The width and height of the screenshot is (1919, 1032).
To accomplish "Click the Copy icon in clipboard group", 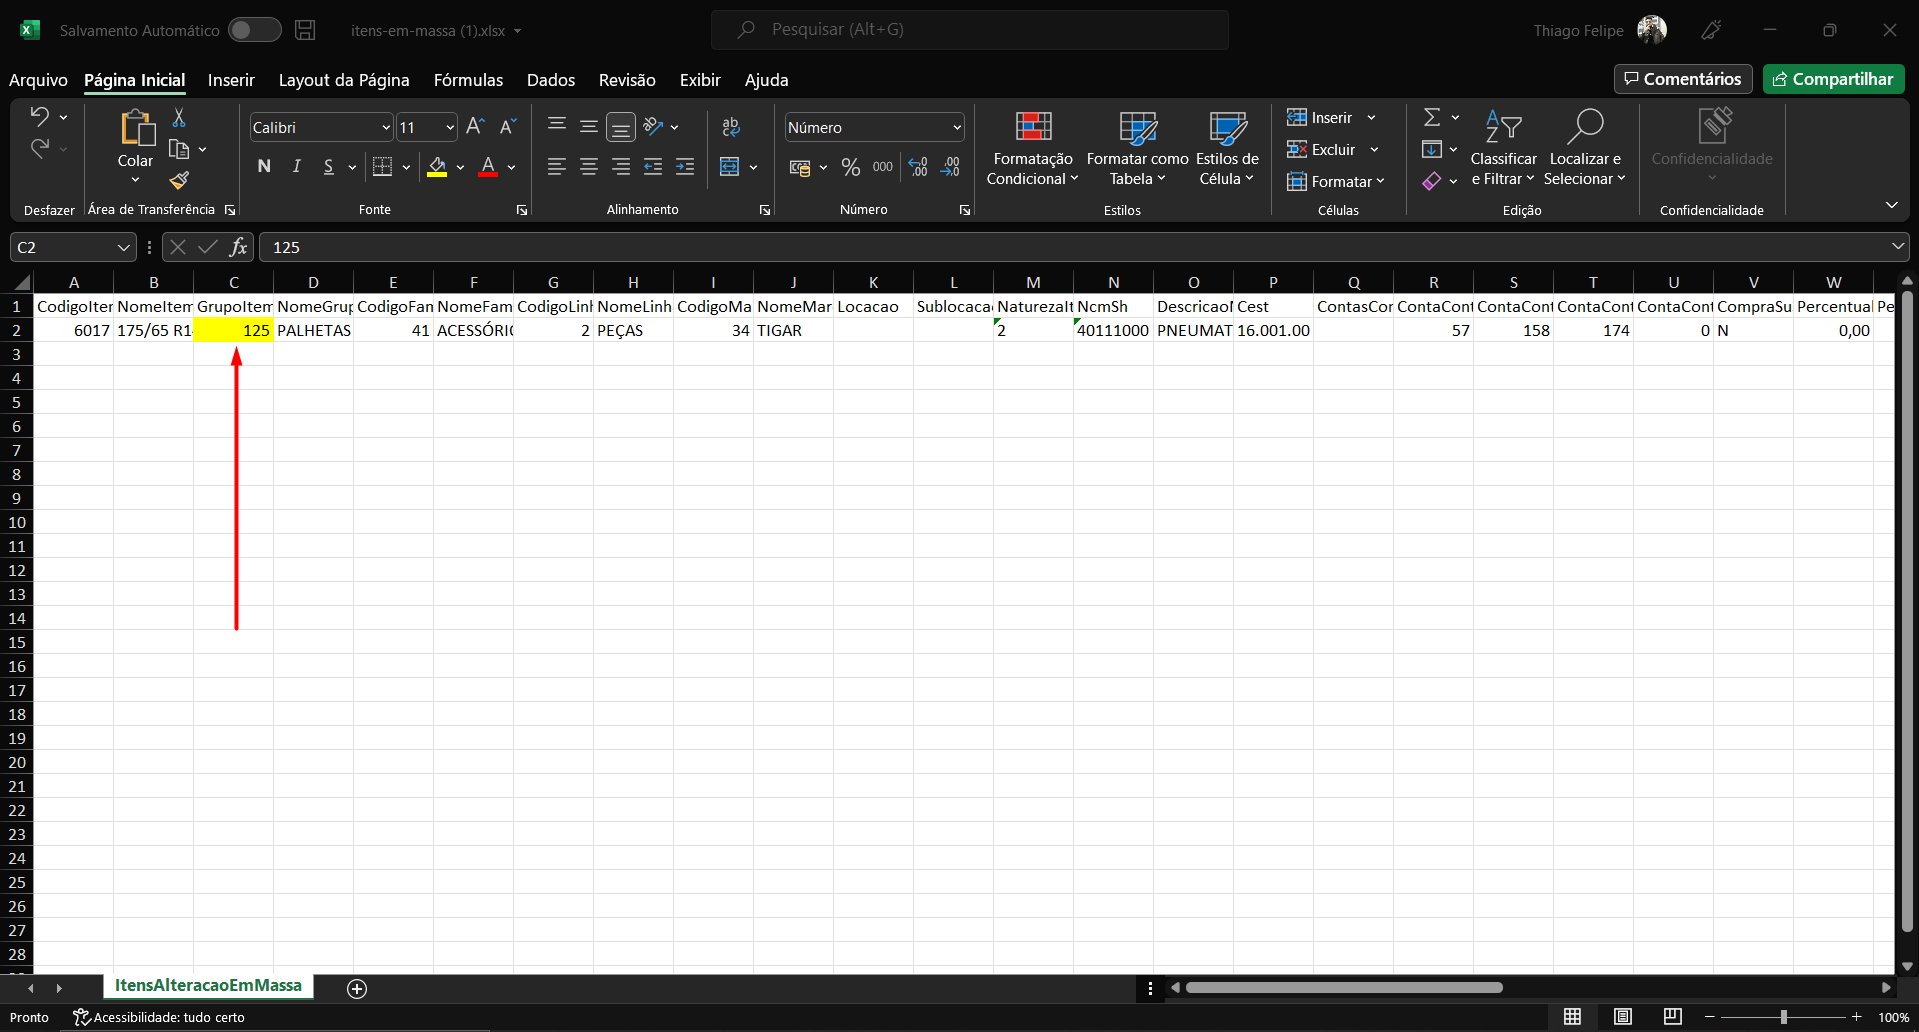I will coord(179,149).
